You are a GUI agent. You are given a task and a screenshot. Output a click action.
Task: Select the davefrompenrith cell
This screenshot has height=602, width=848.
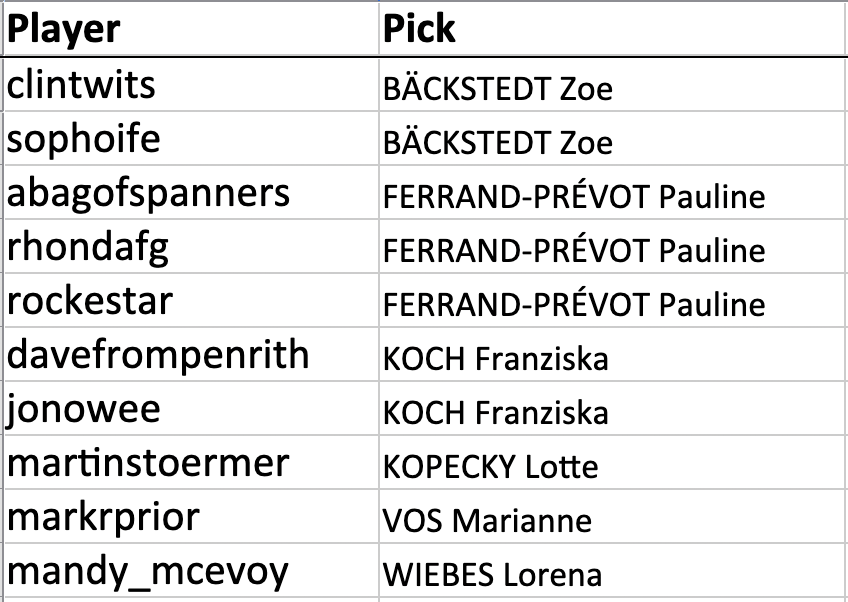point(190,355)
